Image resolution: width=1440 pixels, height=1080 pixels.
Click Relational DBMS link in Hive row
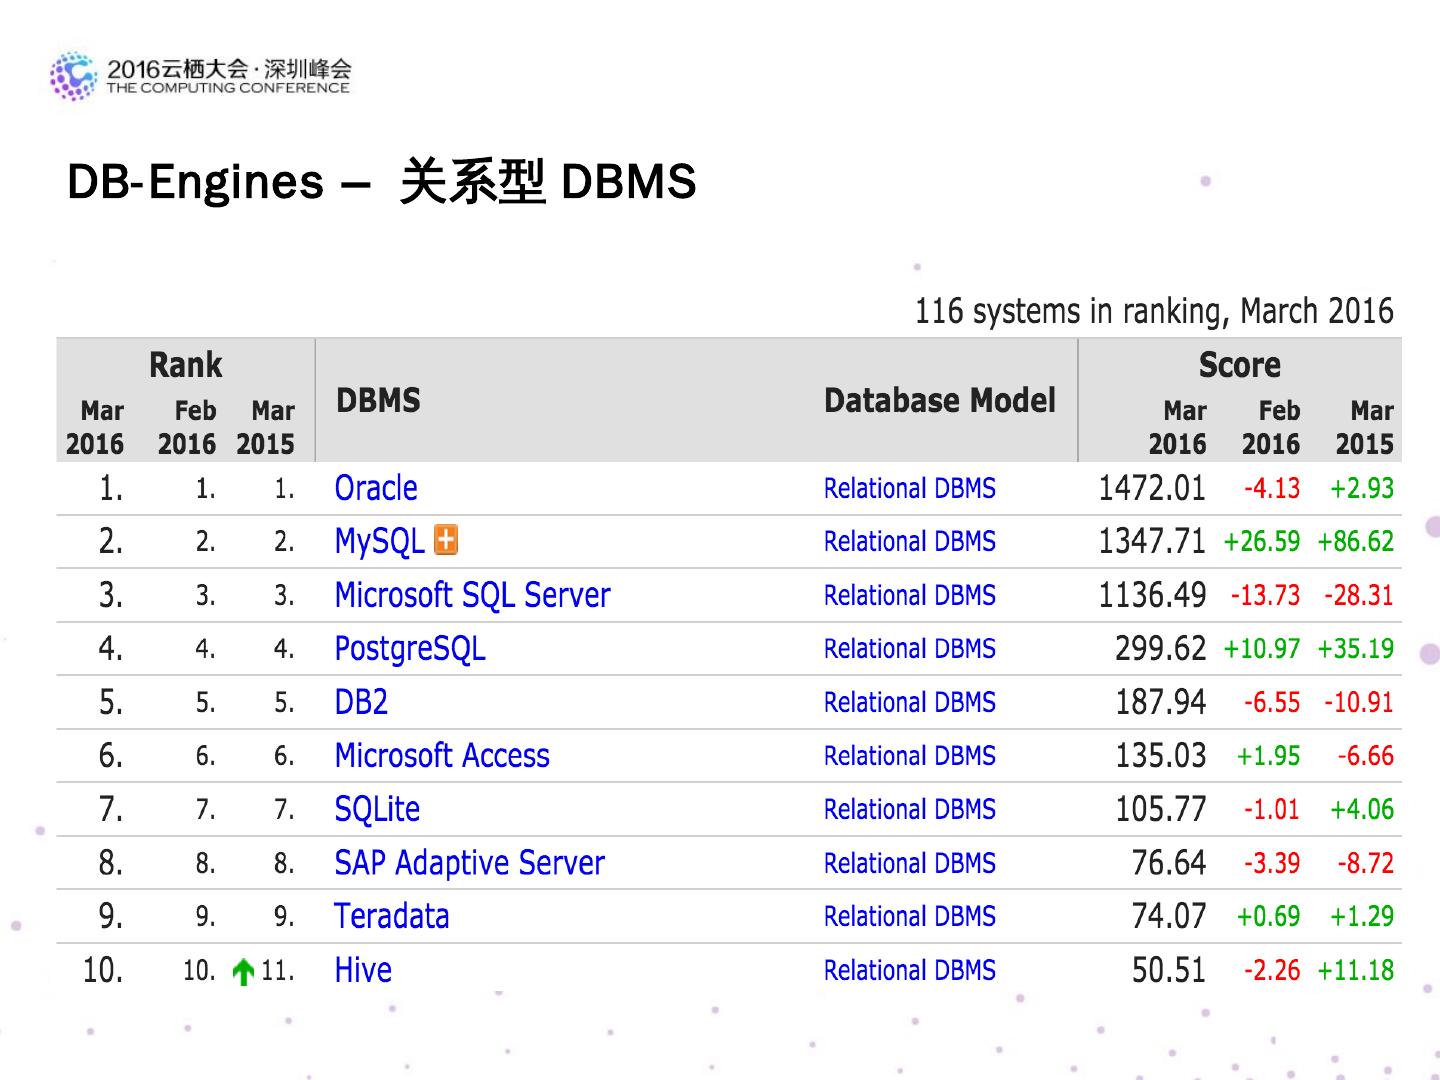point(910,970)
